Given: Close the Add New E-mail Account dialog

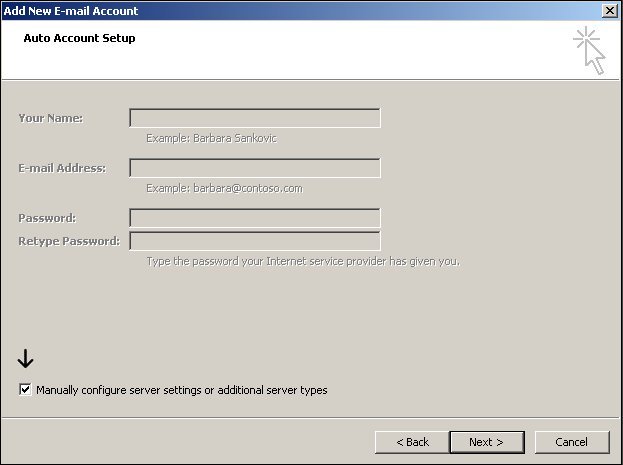Looking at the screenshot, I should click(x=609, y=10).
